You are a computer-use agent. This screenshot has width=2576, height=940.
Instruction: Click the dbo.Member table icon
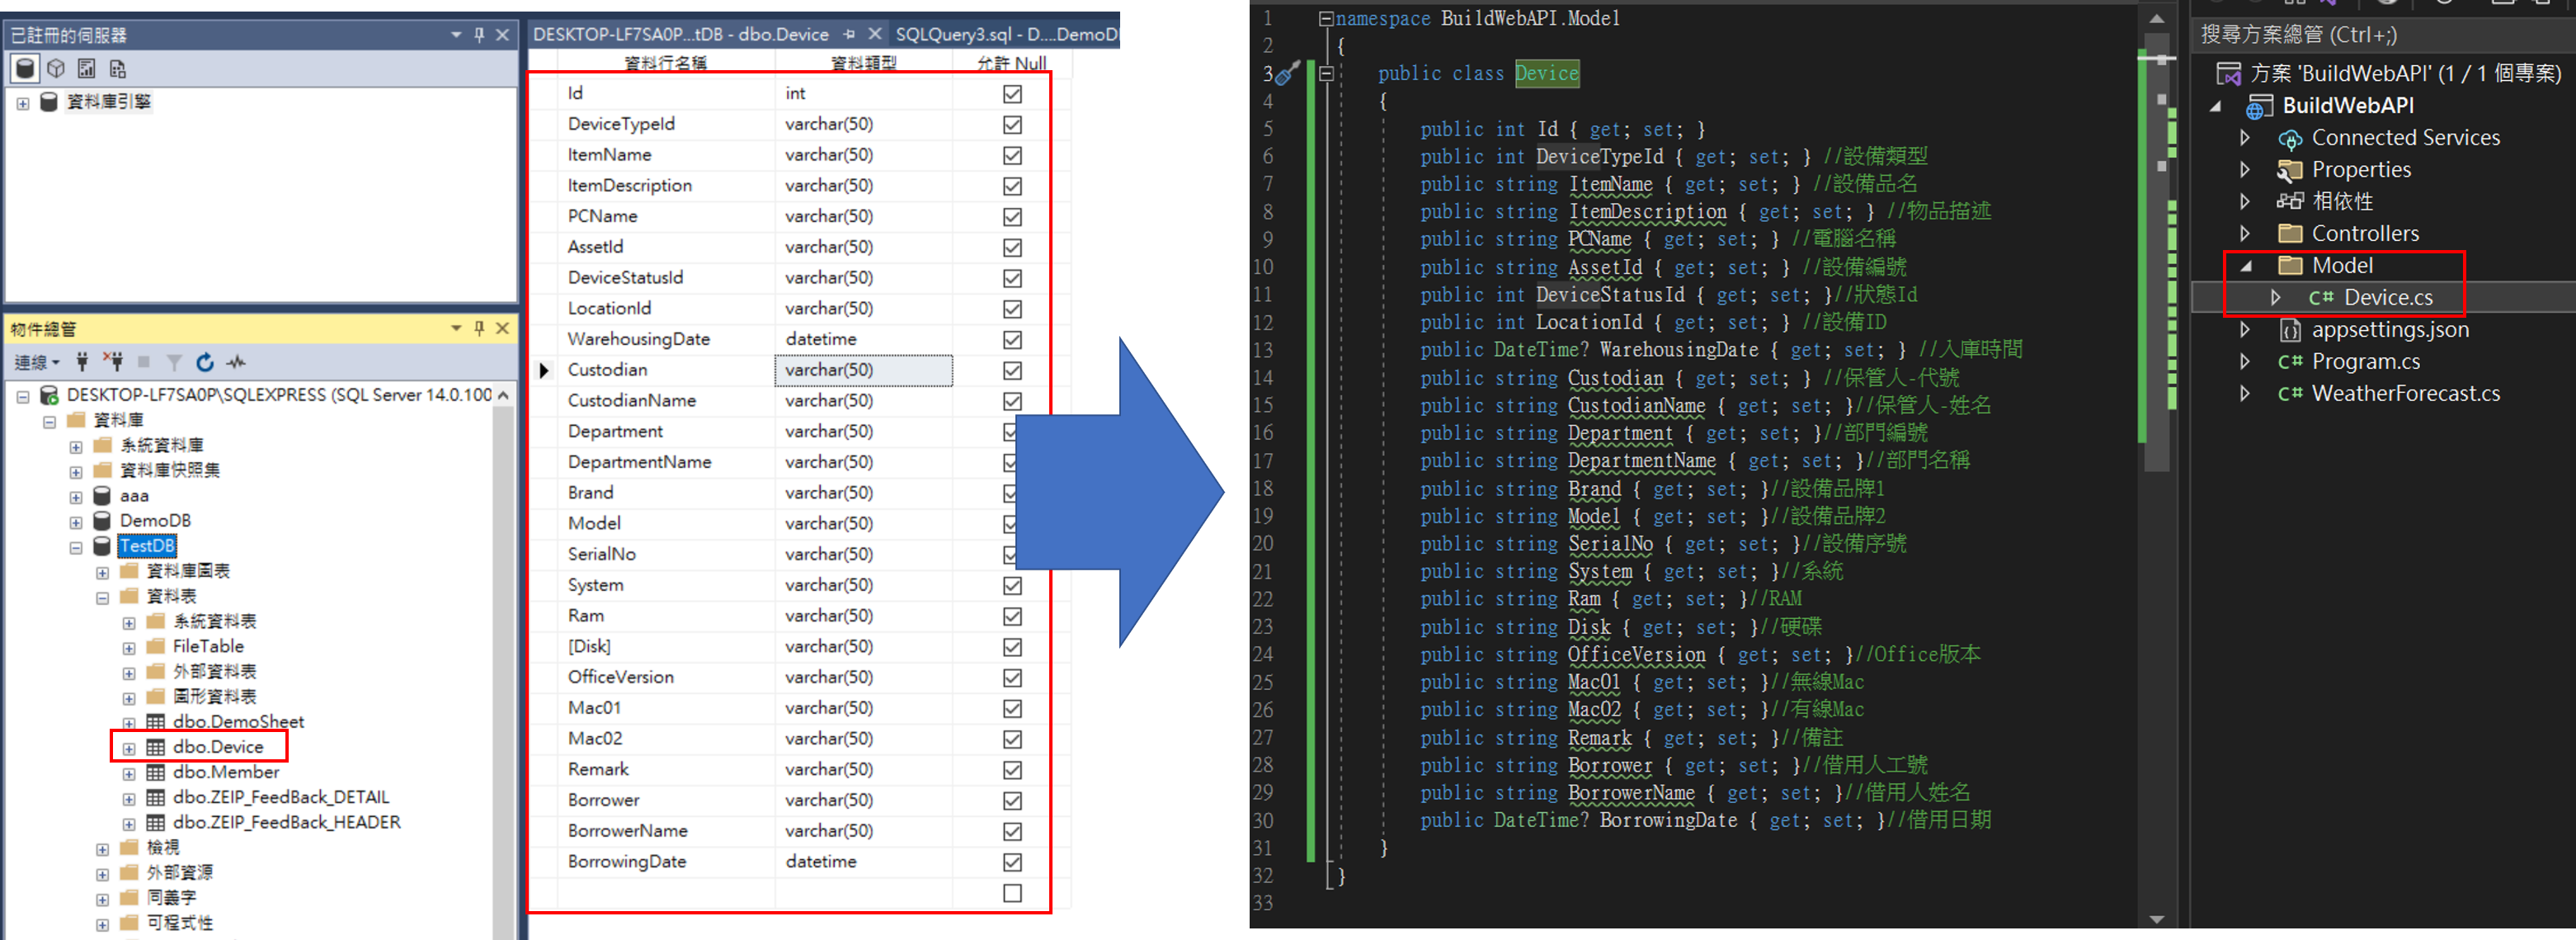coord(156,772)
